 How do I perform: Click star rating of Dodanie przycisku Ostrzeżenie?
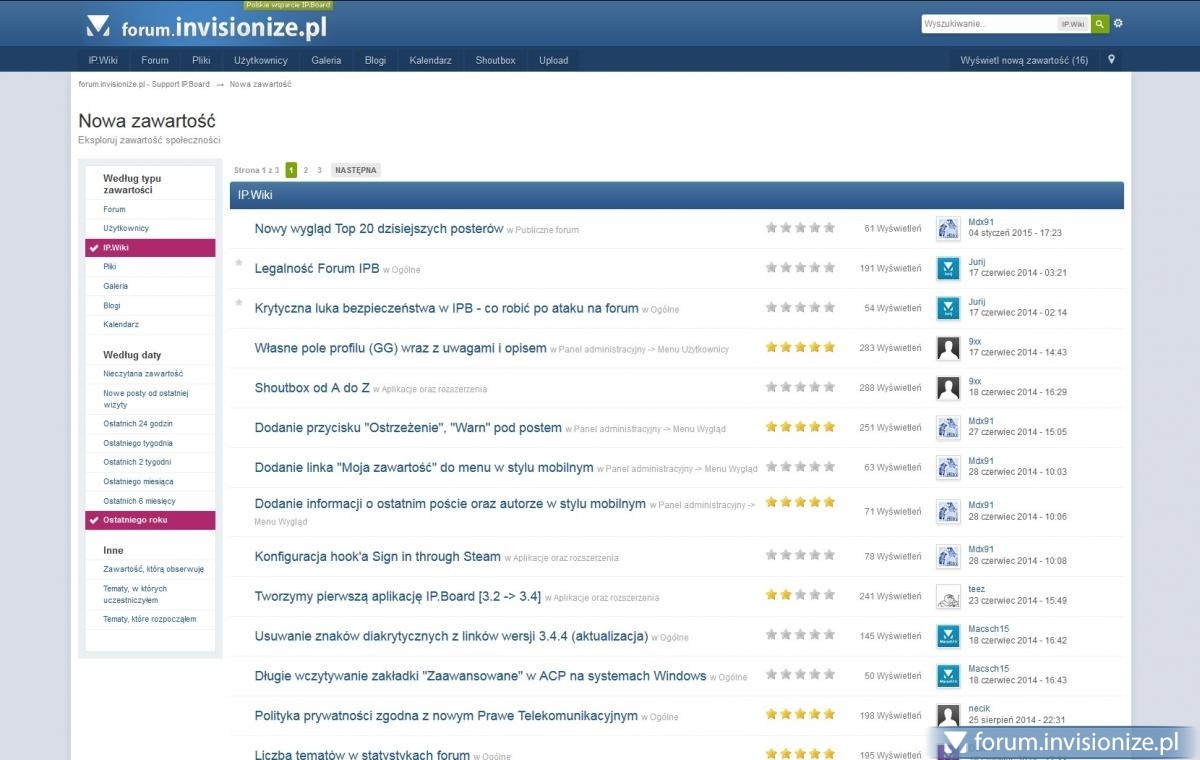pos(800,427)
